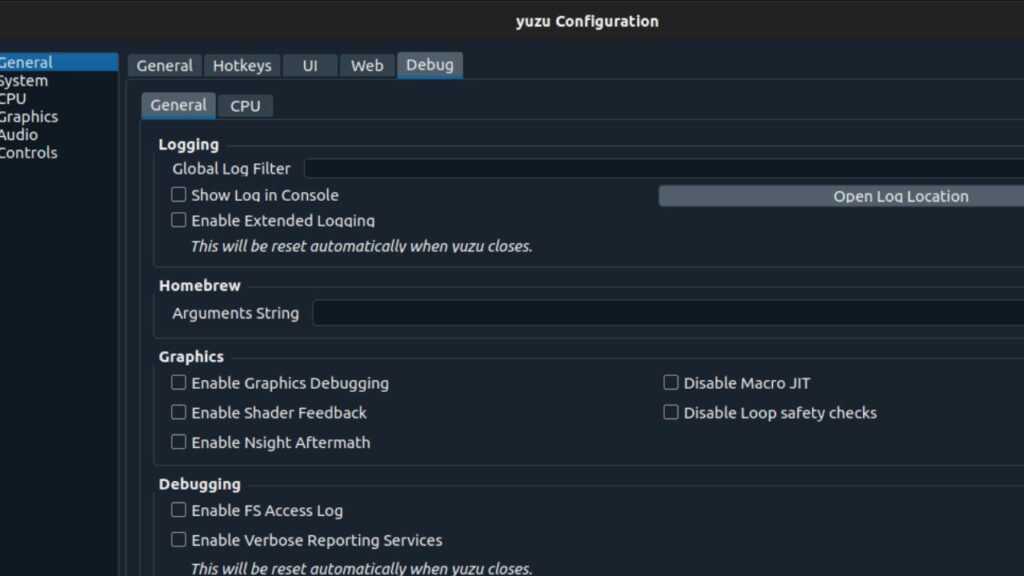Switch to the Web tab
Image resolution: width=1024 pixels, height=576 pixels.
coord(367,65)
